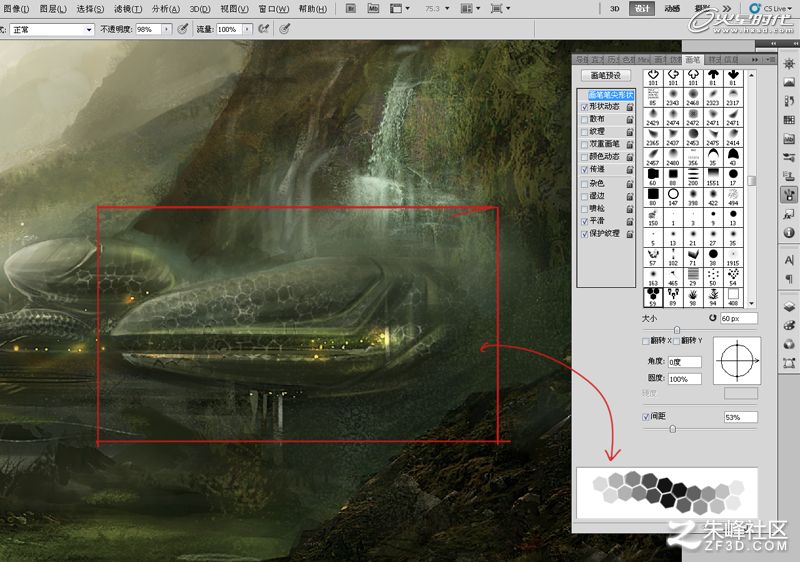800x562 pixels.
Task: Enable the opacity pen-pressure icon
Action: coord(183,29)
